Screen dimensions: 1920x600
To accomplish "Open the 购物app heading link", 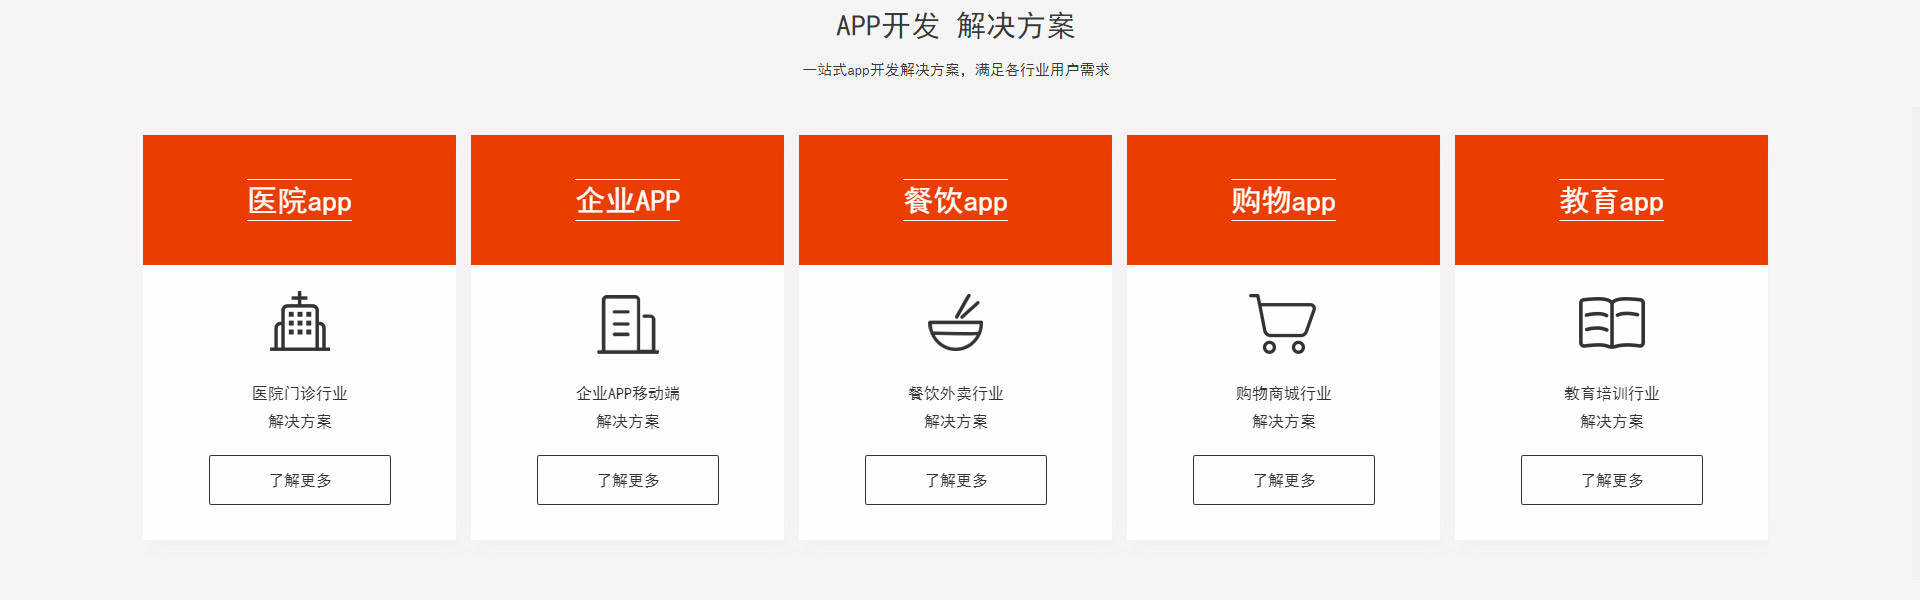I will [x=1284, y=200].
